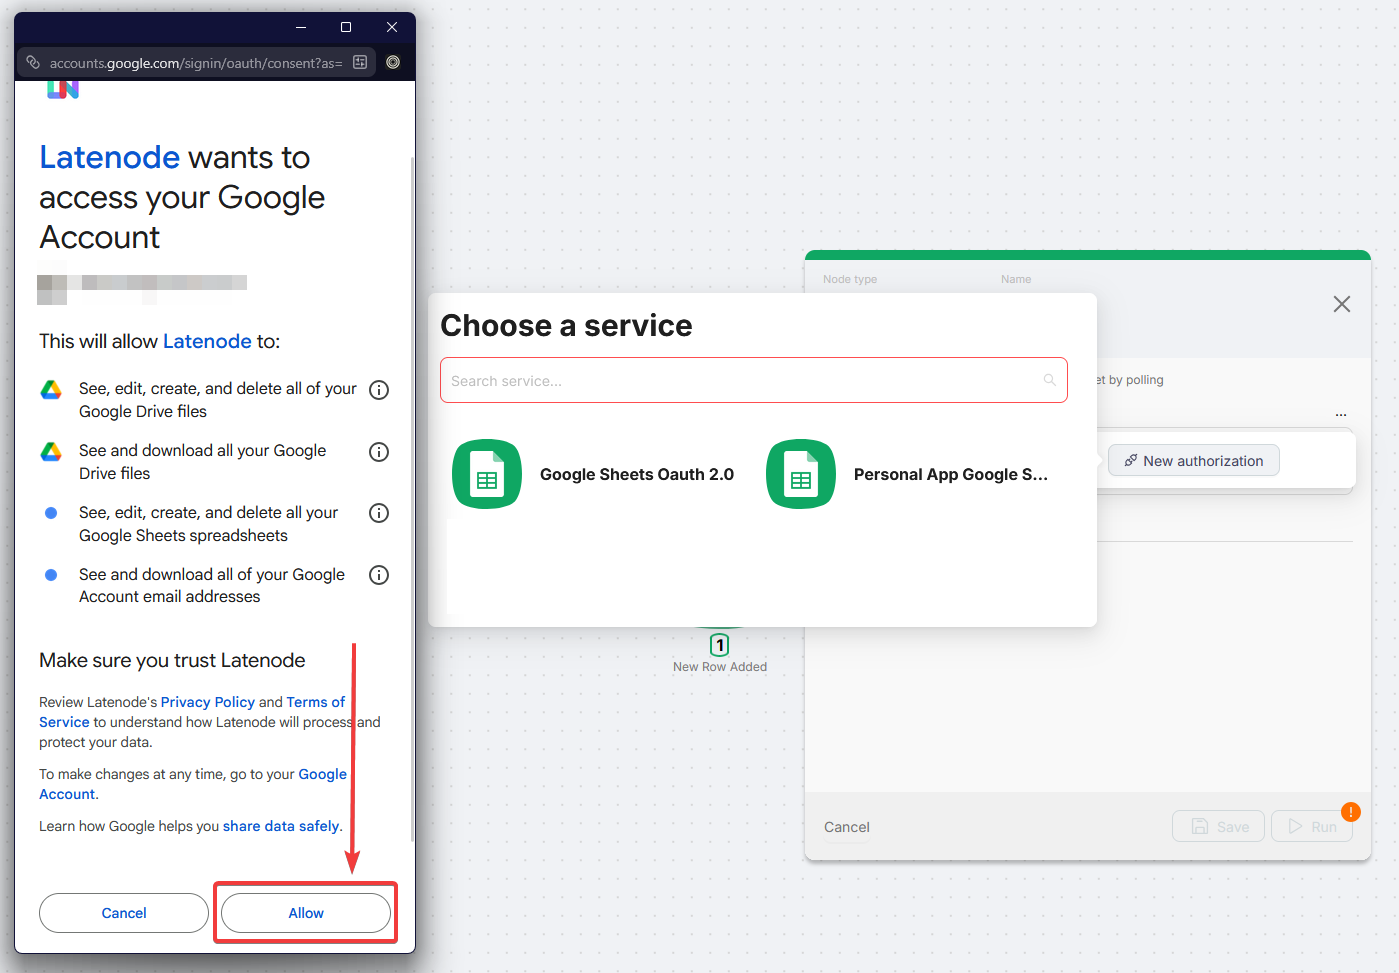Screen dimensions: 1399x973
Task: Start a New authorization
Action: [x=1193, y=460]
